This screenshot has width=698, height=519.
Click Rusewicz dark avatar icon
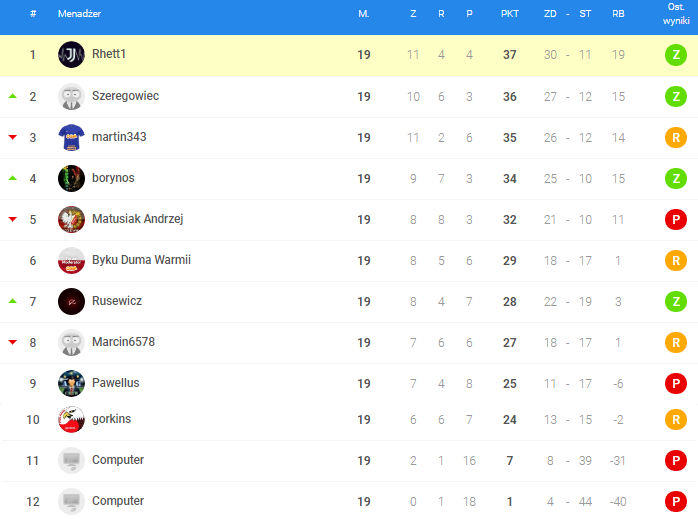point(71,301)
